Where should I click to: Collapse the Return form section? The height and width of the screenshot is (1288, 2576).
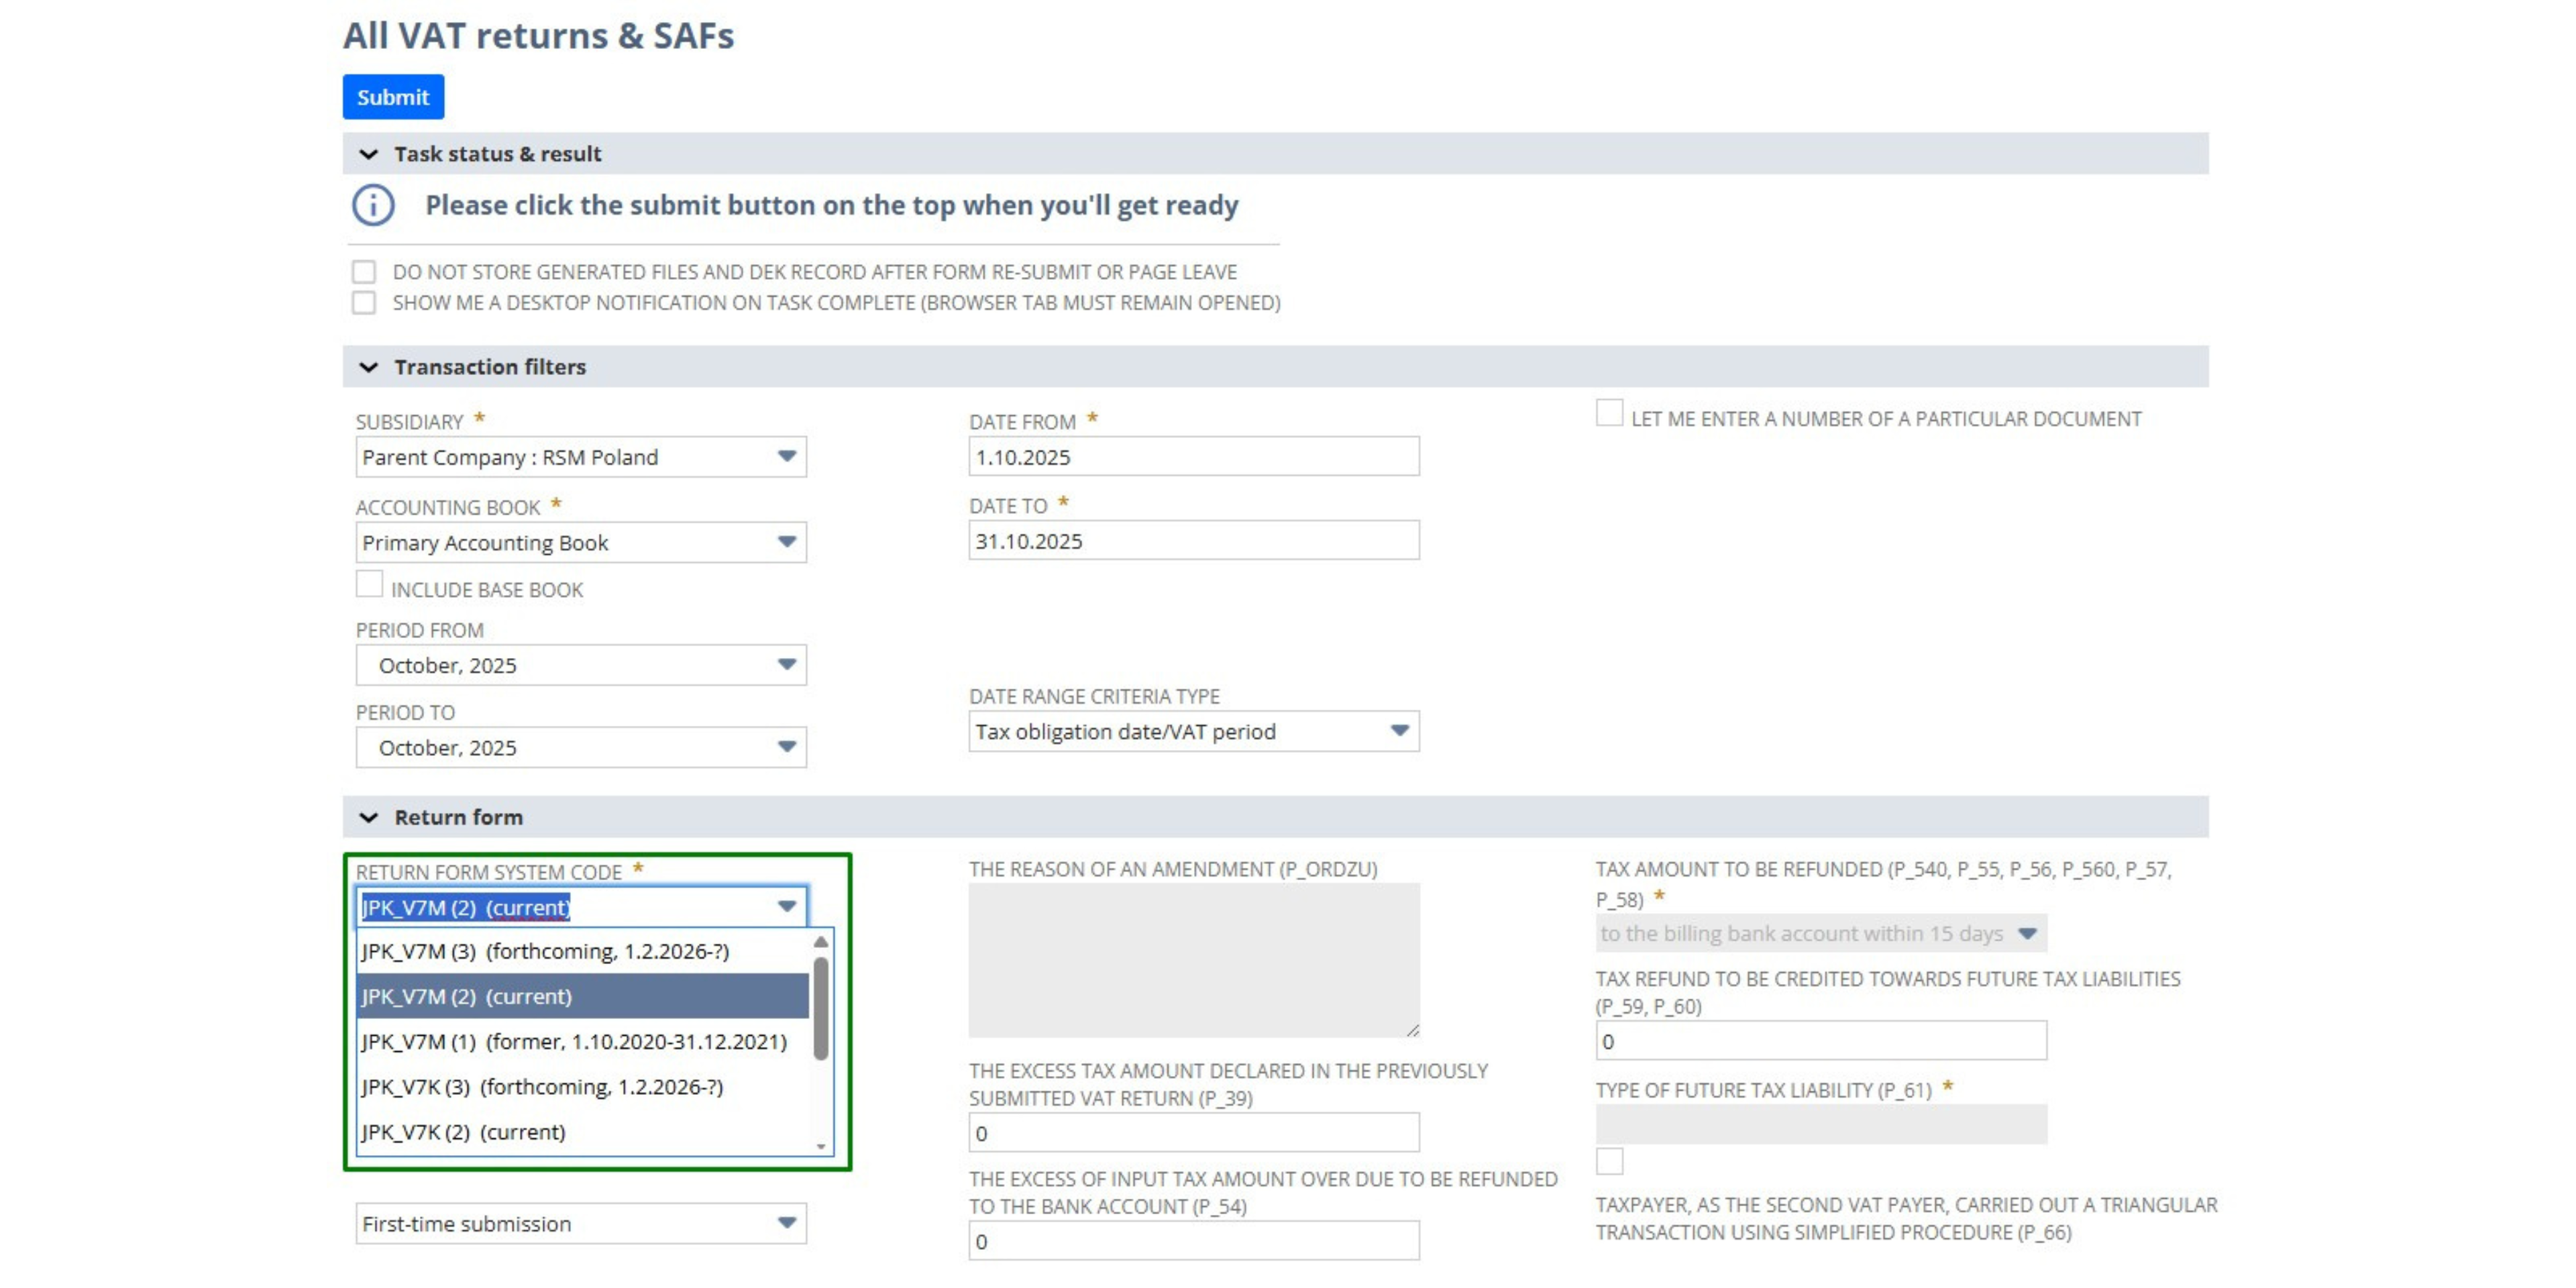(370, 816)
